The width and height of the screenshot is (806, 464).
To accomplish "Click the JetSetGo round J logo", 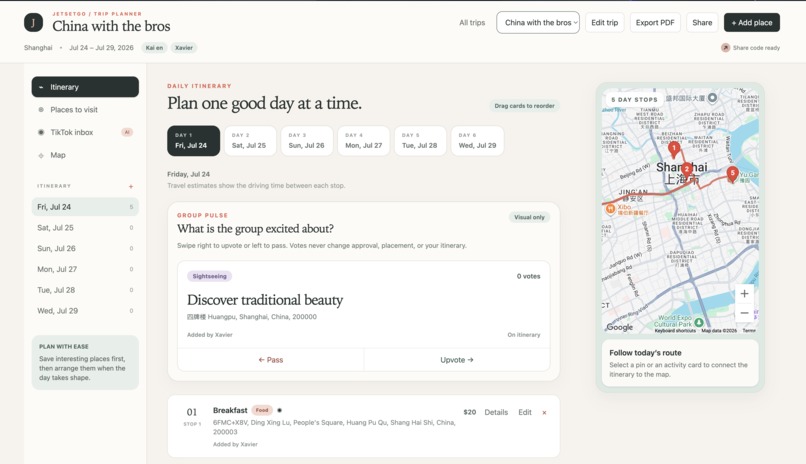I will click(33, 23).
